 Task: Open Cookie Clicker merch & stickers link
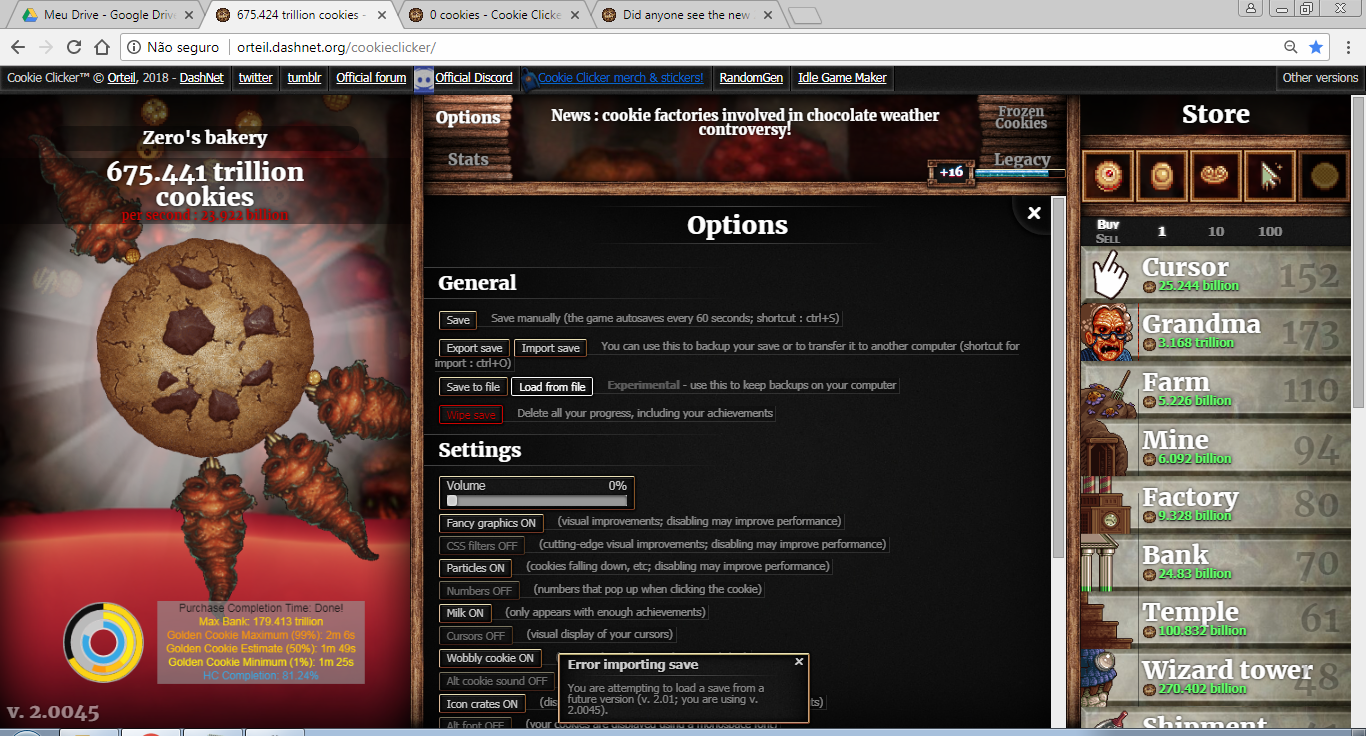coord(620,78)
